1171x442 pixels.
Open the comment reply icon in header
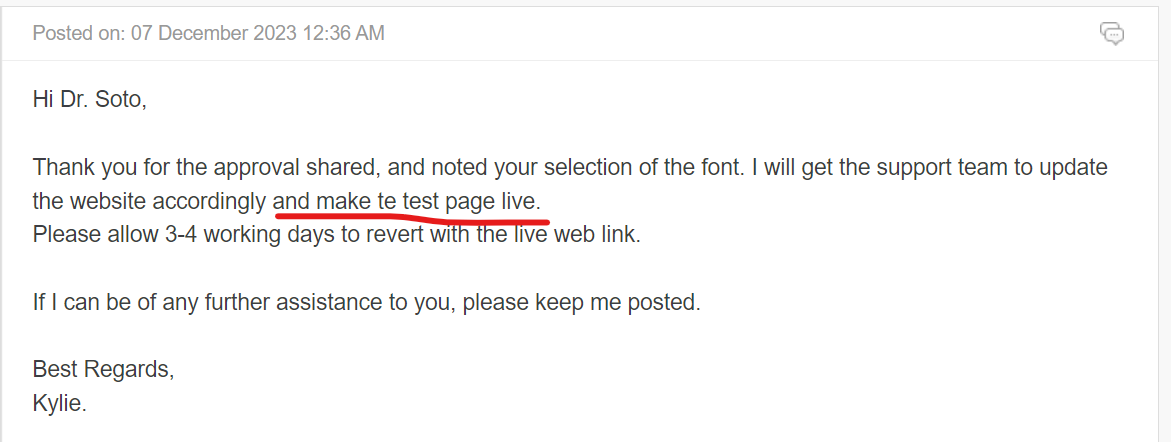click(x=1112, y=34)
